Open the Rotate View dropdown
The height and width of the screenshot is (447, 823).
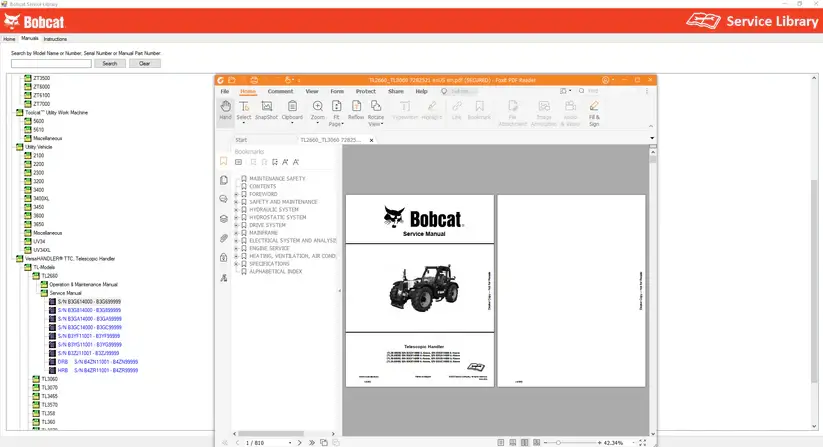376,110
